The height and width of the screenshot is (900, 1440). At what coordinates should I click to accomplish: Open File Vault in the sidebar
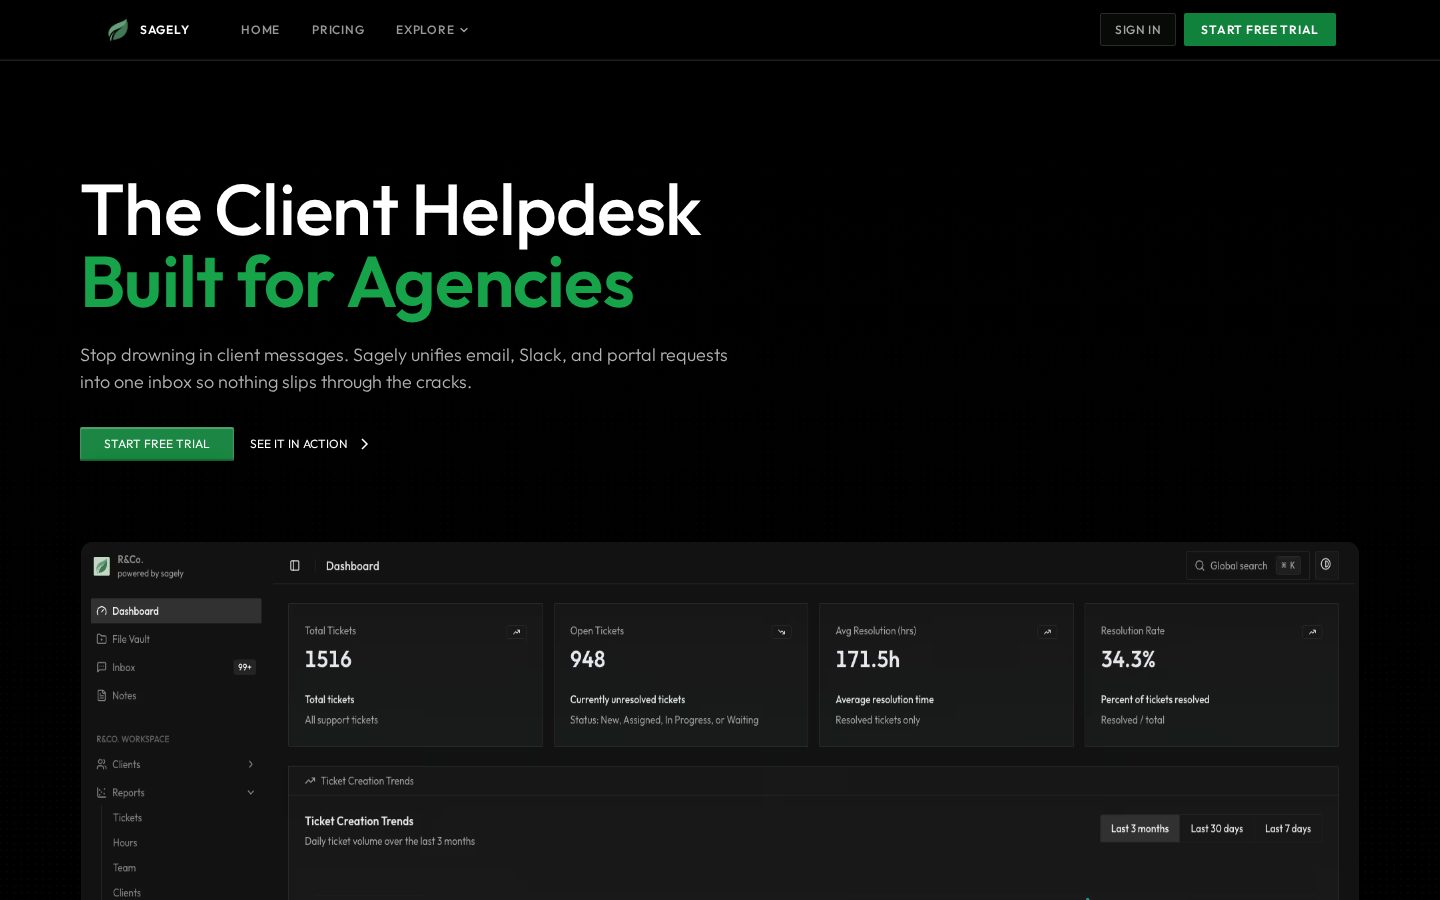176,639
